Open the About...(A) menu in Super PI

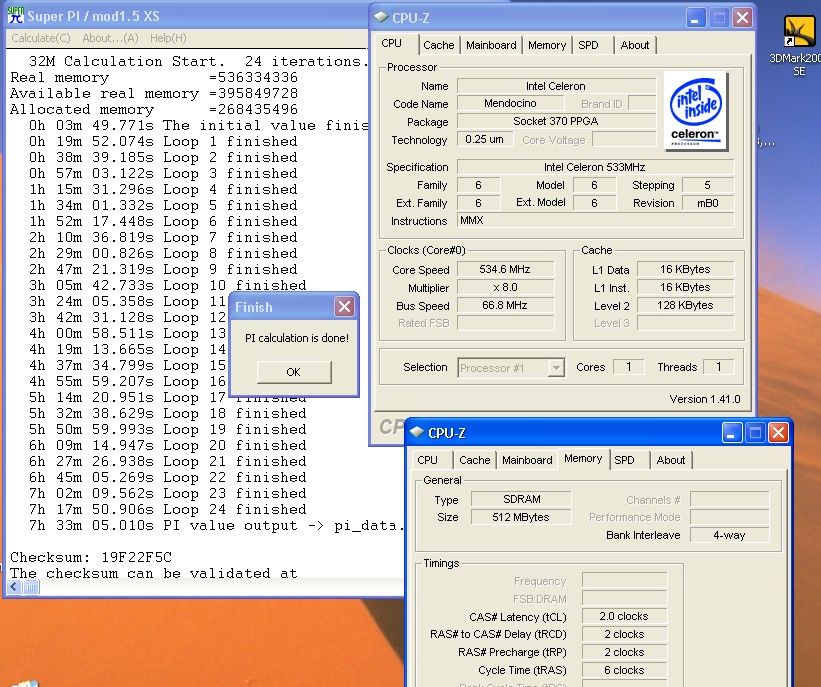pyautogui.click(x=110, y=38)
